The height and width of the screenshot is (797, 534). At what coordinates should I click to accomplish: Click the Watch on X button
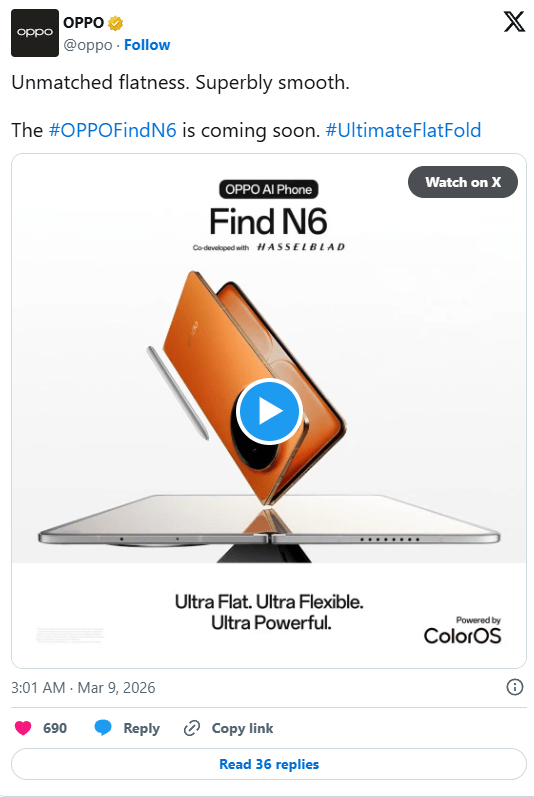coord(463,182)
